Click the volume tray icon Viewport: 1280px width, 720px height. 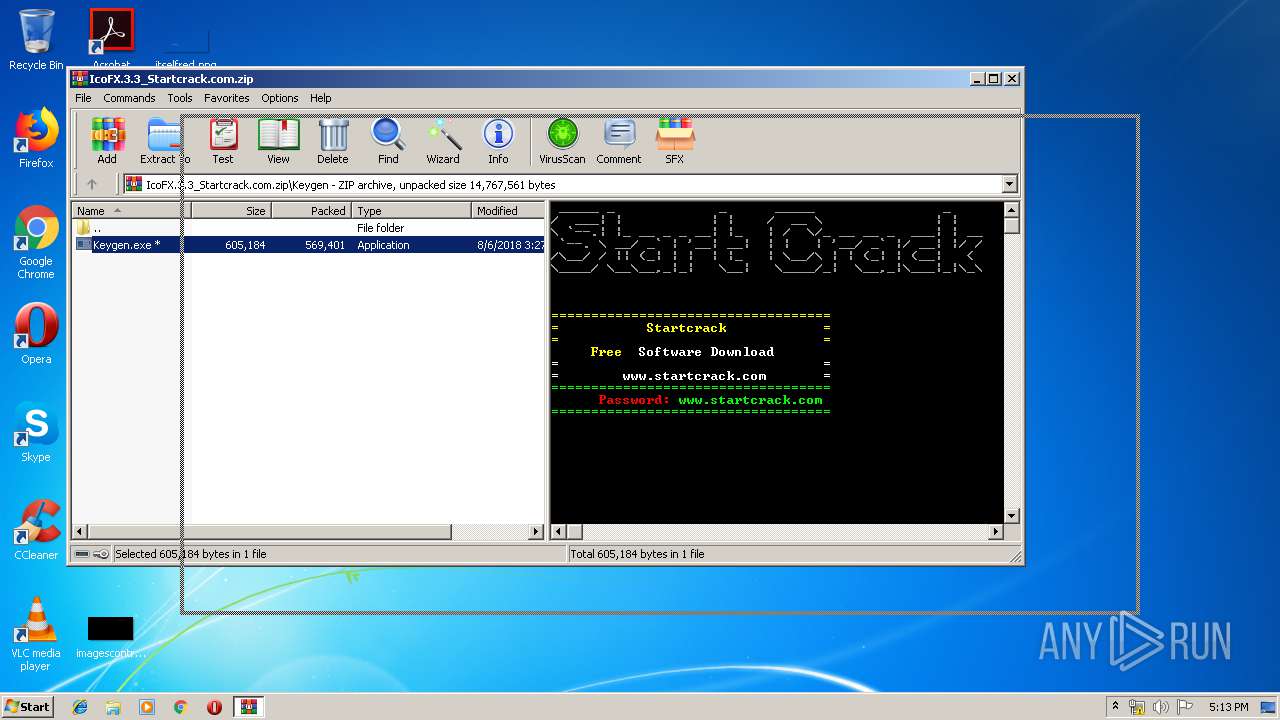tap(1161, 707)
